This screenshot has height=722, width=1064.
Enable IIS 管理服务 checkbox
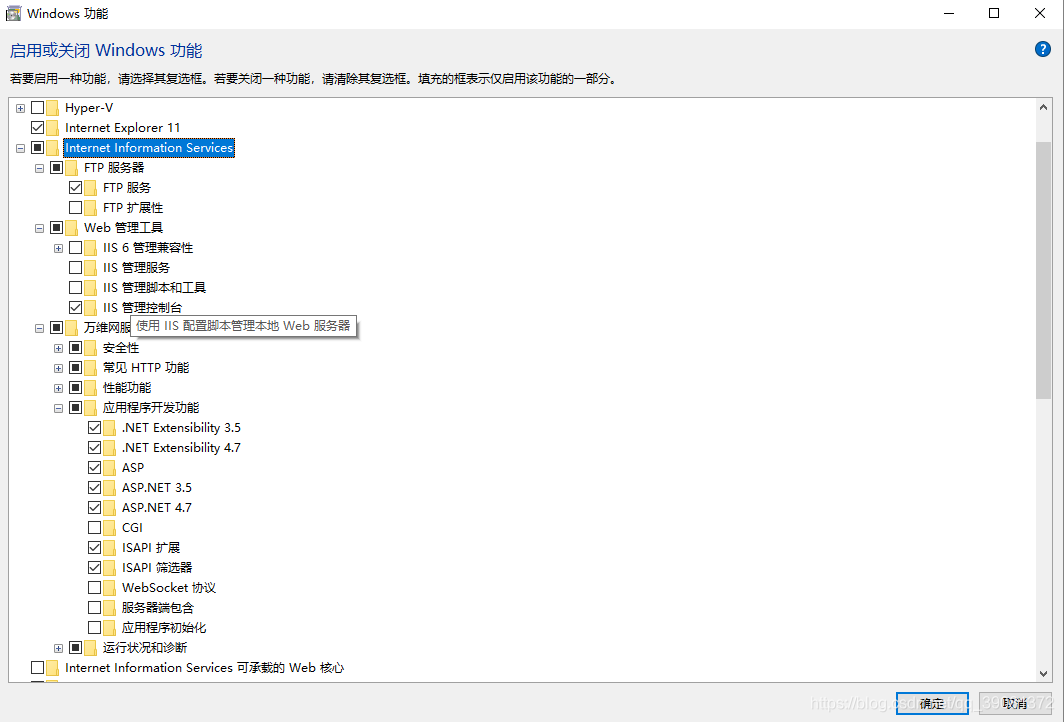(75, 267)
